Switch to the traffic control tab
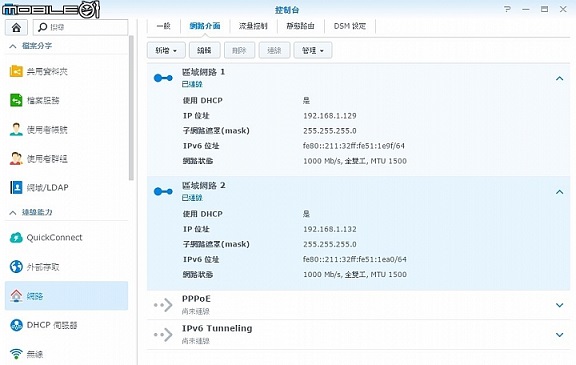Image resolution: width=576 pixels, height=365 pixels. coord(253,26)
